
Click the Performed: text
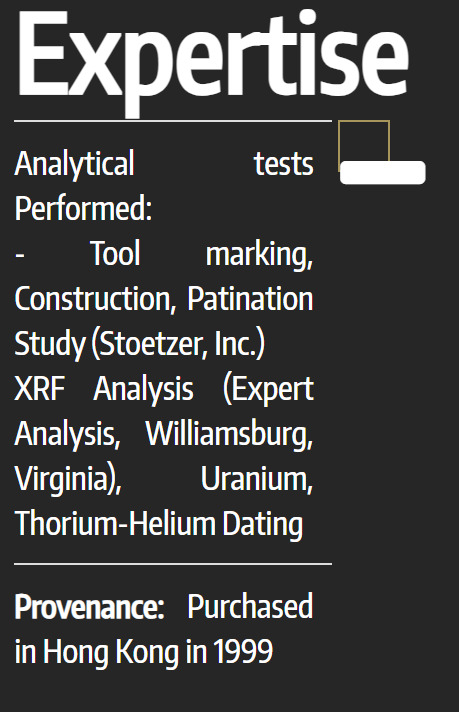84,208
